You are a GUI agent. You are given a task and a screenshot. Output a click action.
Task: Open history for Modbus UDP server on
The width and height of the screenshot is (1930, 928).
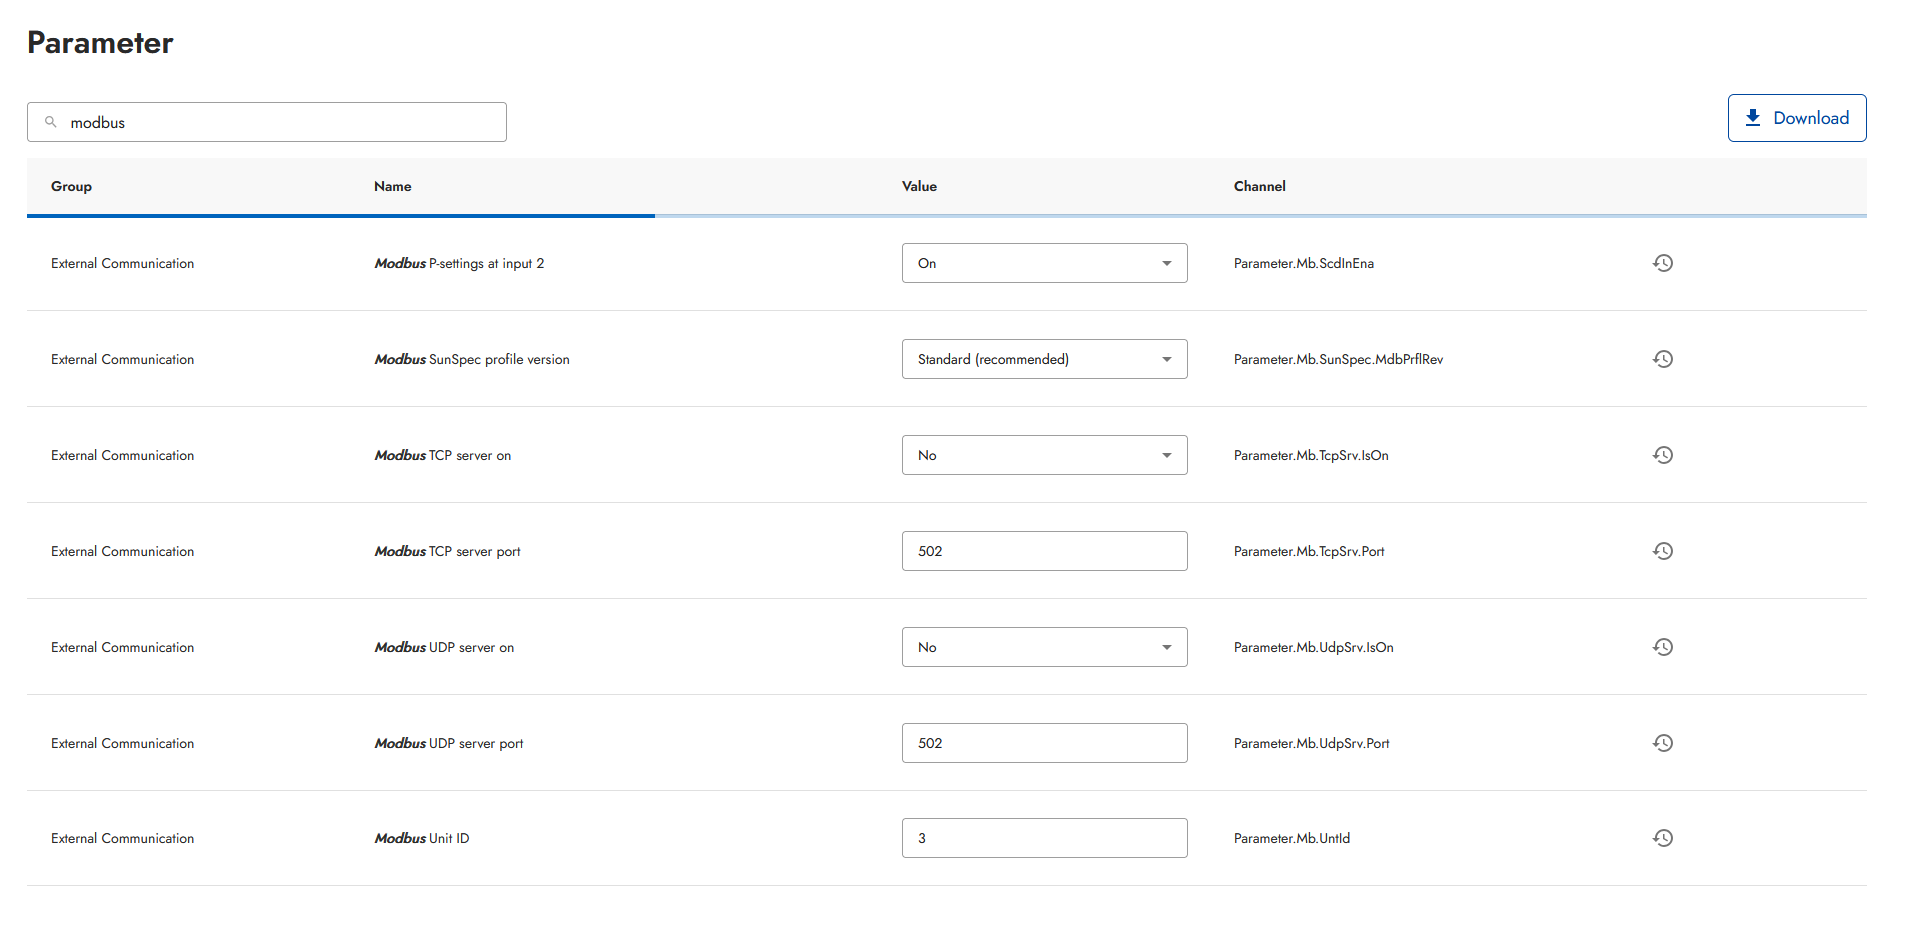1663,647
